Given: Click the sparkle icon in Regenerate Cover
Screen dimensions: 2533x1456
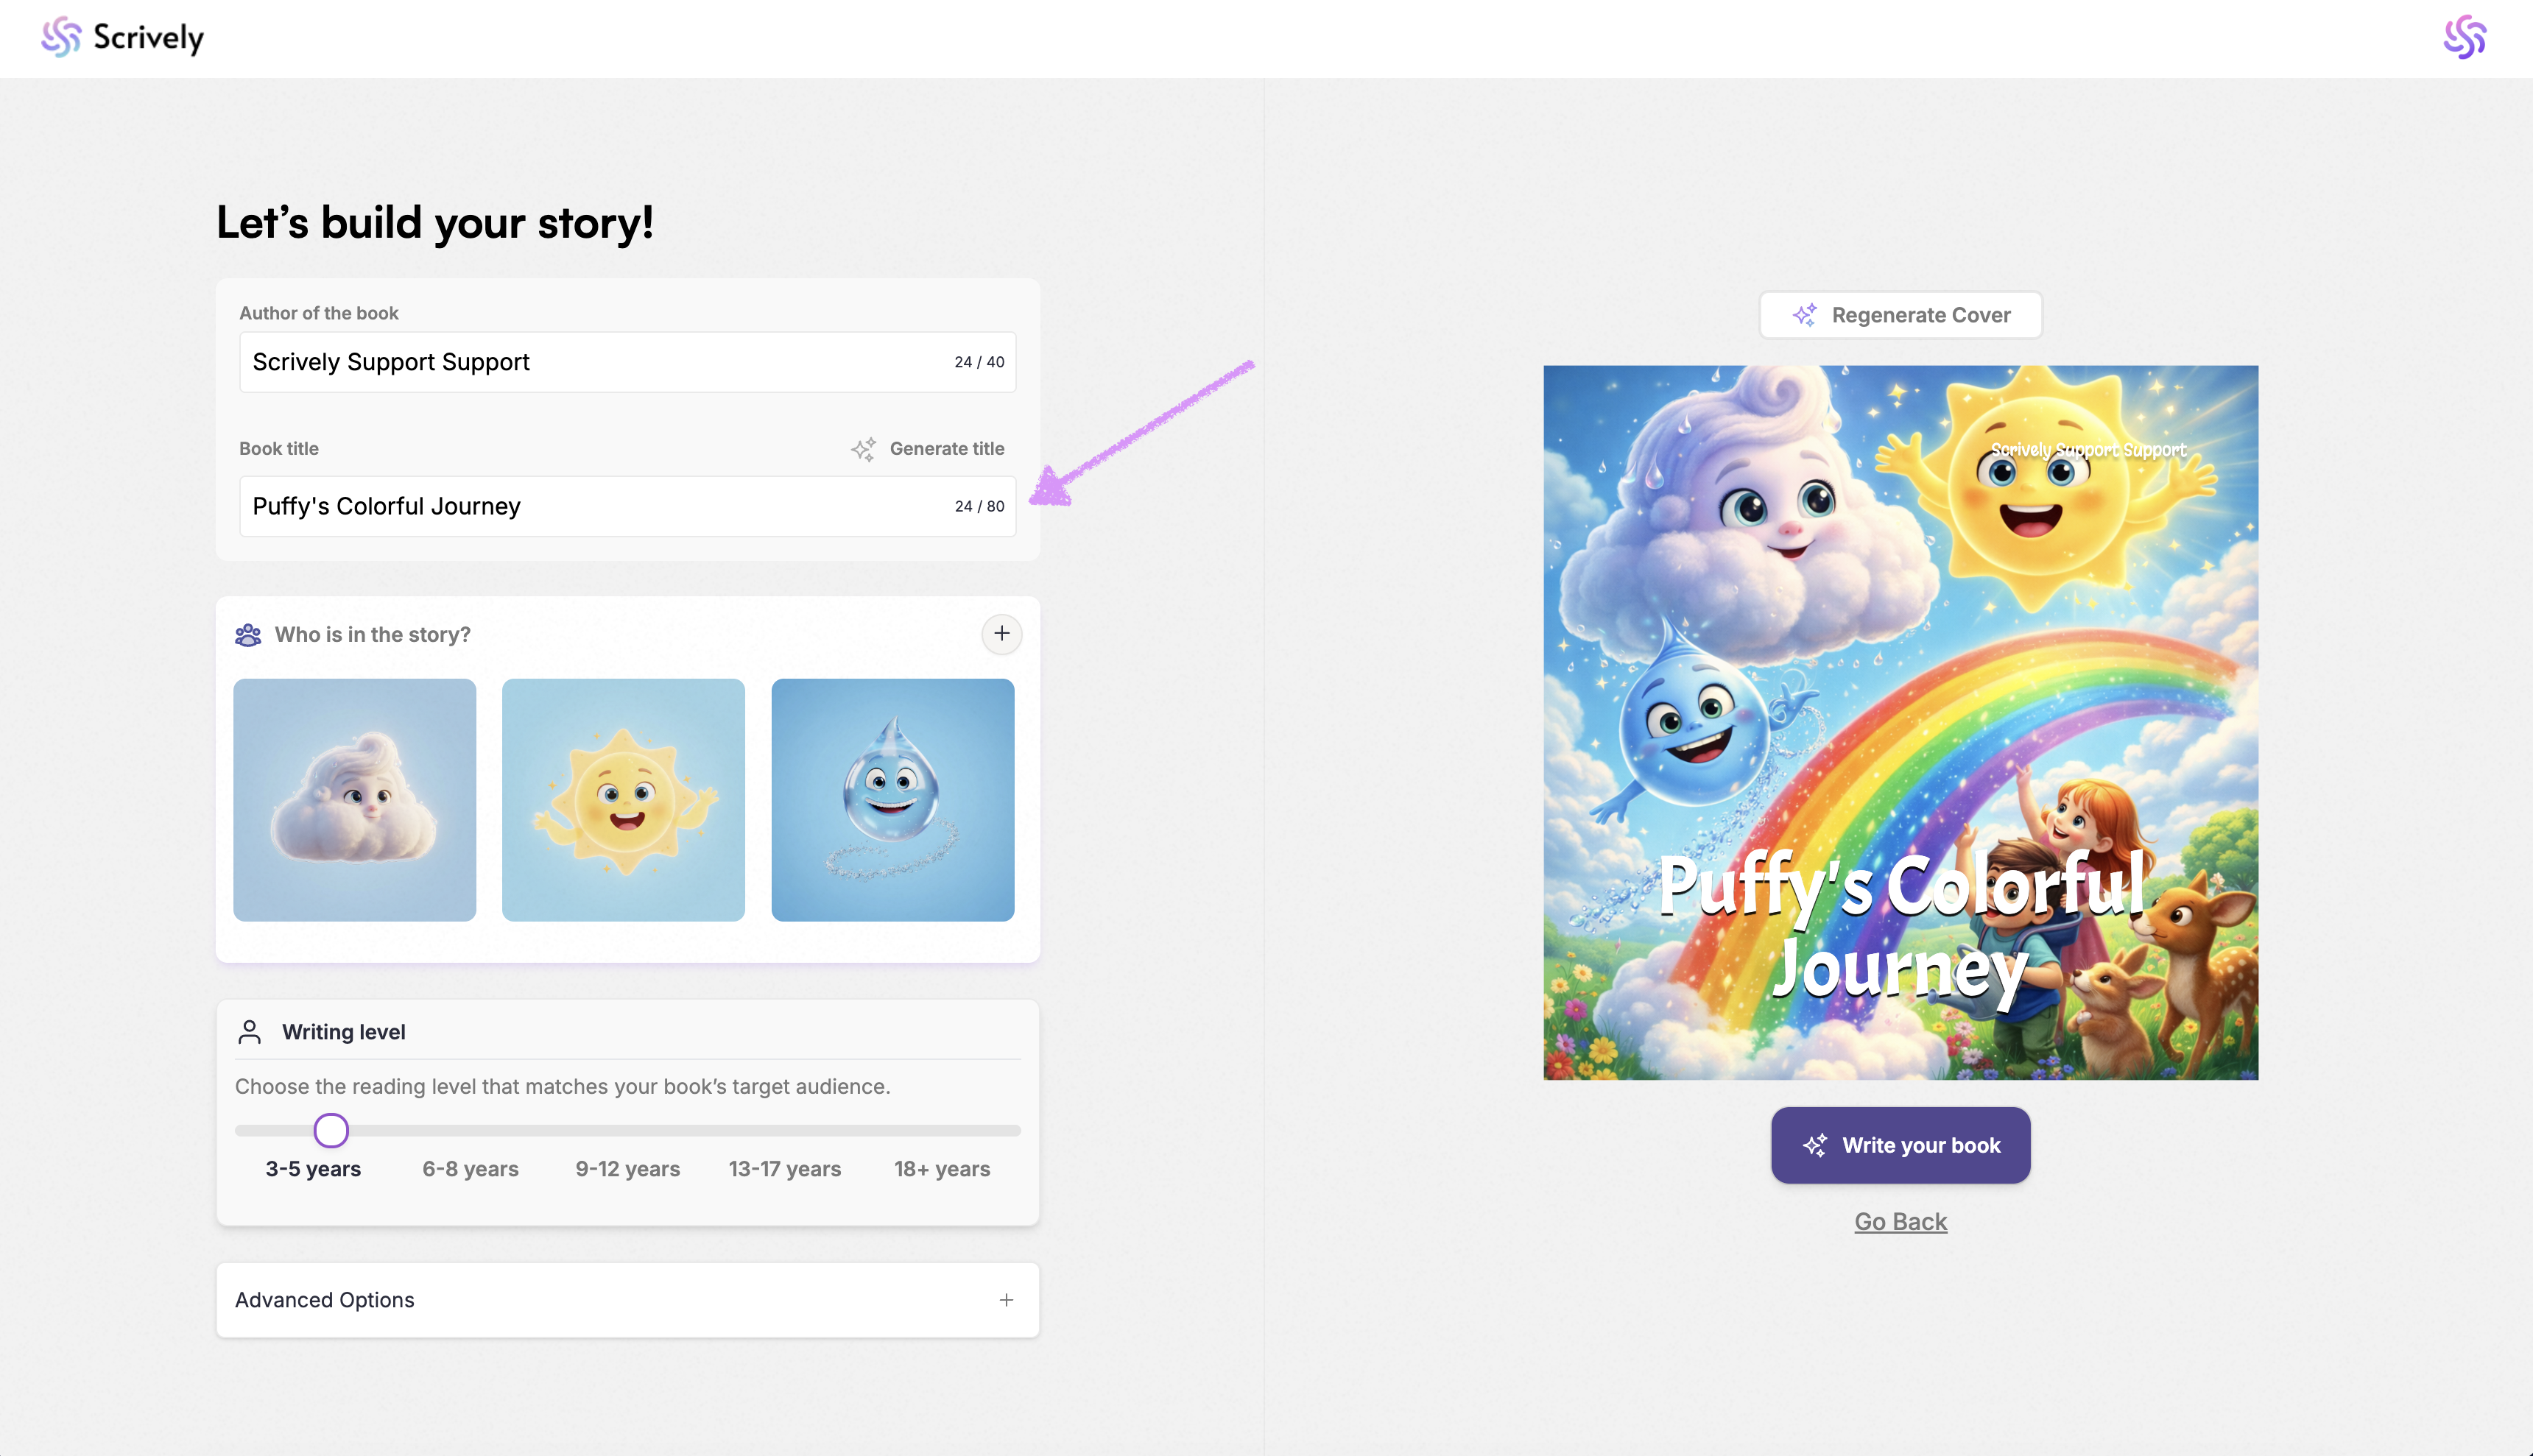Looking at the screenshot, I should coord(1805,315).
